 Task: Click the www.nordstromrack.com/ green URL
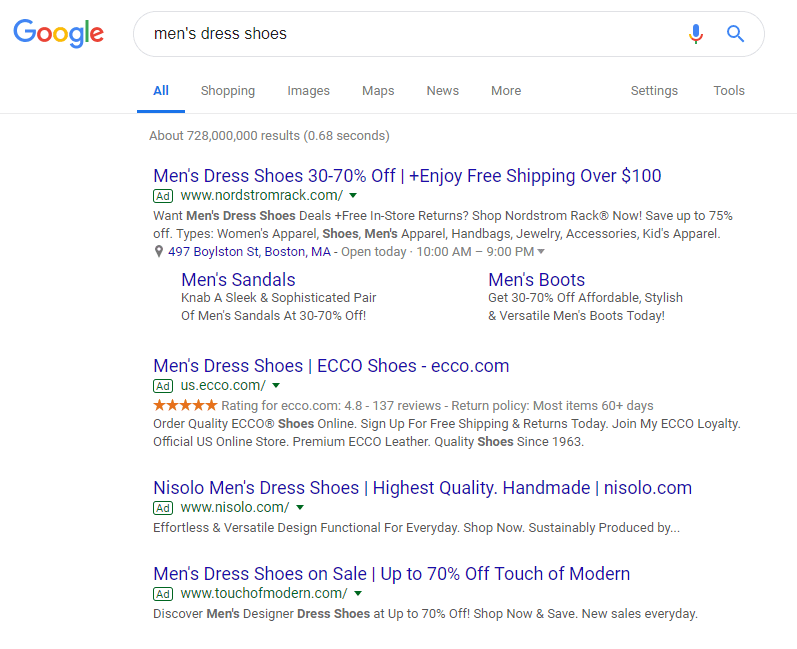pos(262,196)
